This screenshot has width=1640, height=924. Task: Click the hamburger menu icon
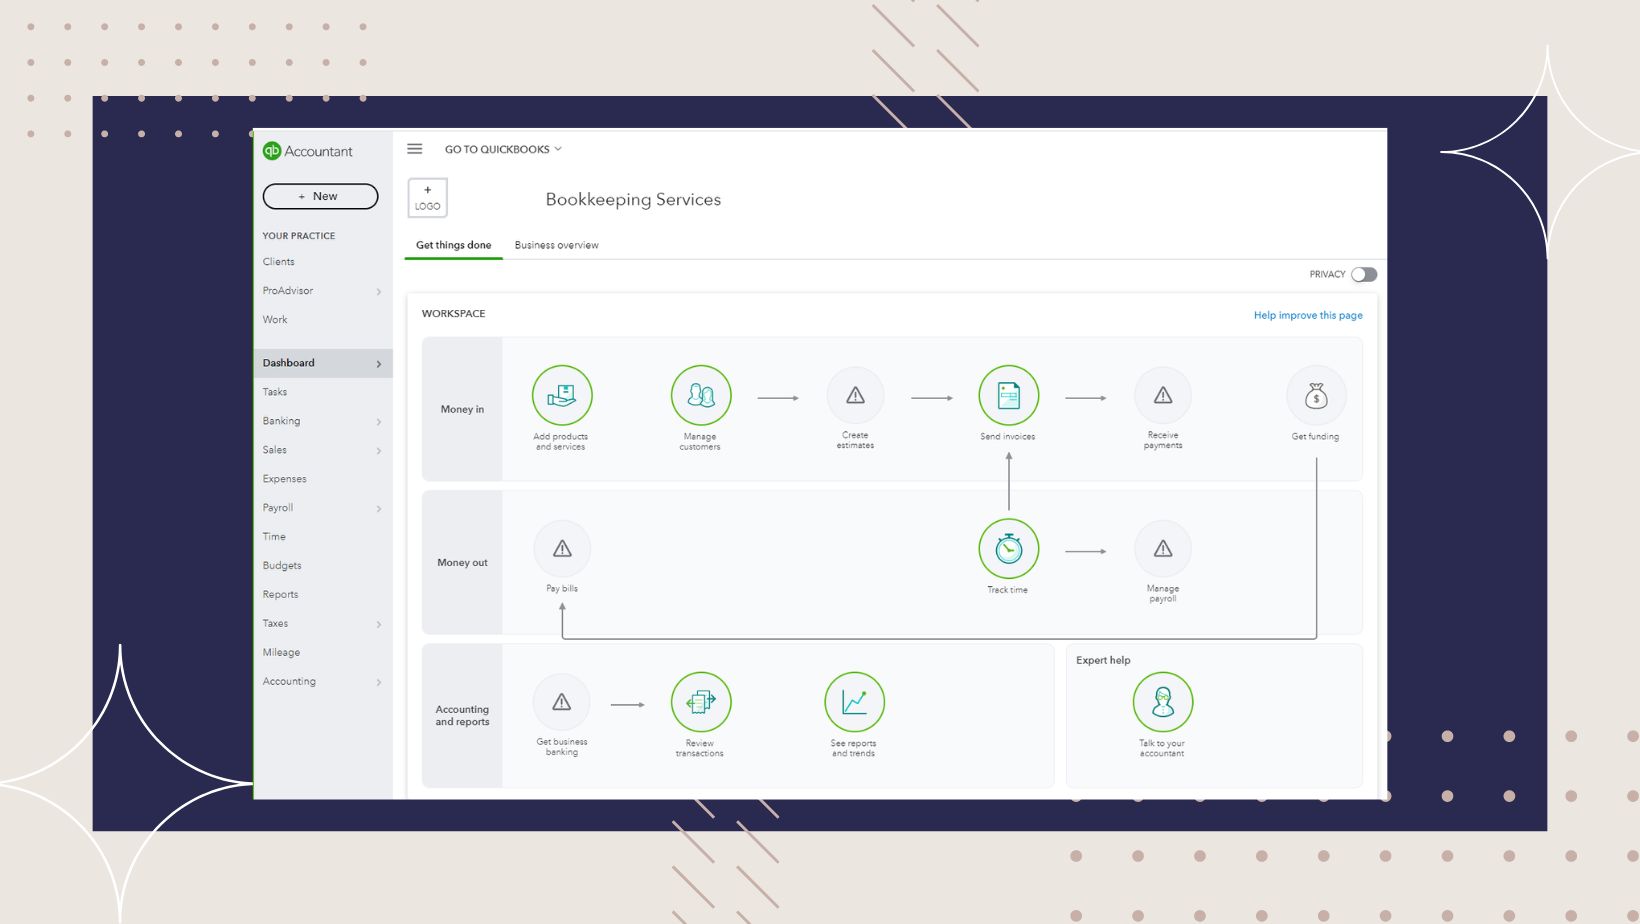point(415,149)
